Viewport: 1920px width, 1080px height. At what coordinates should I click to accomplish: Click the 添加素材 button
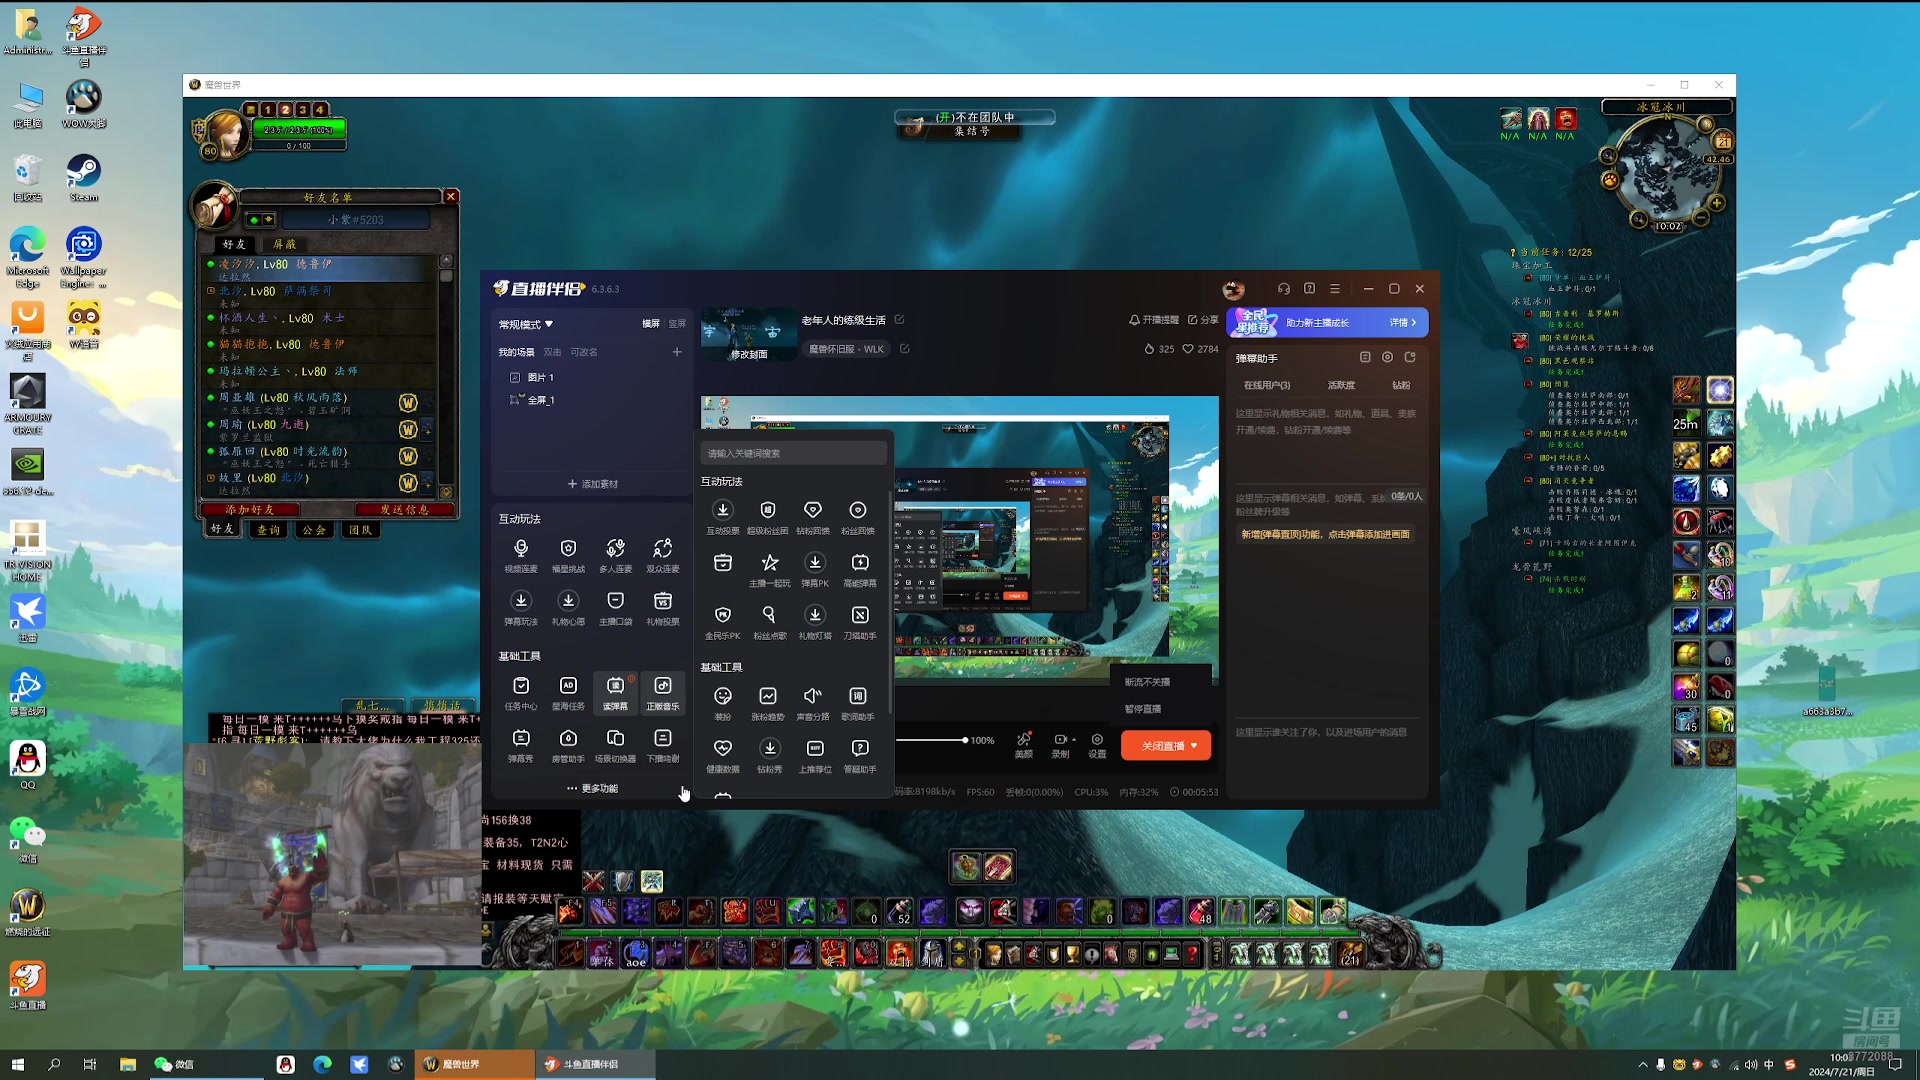593,484
